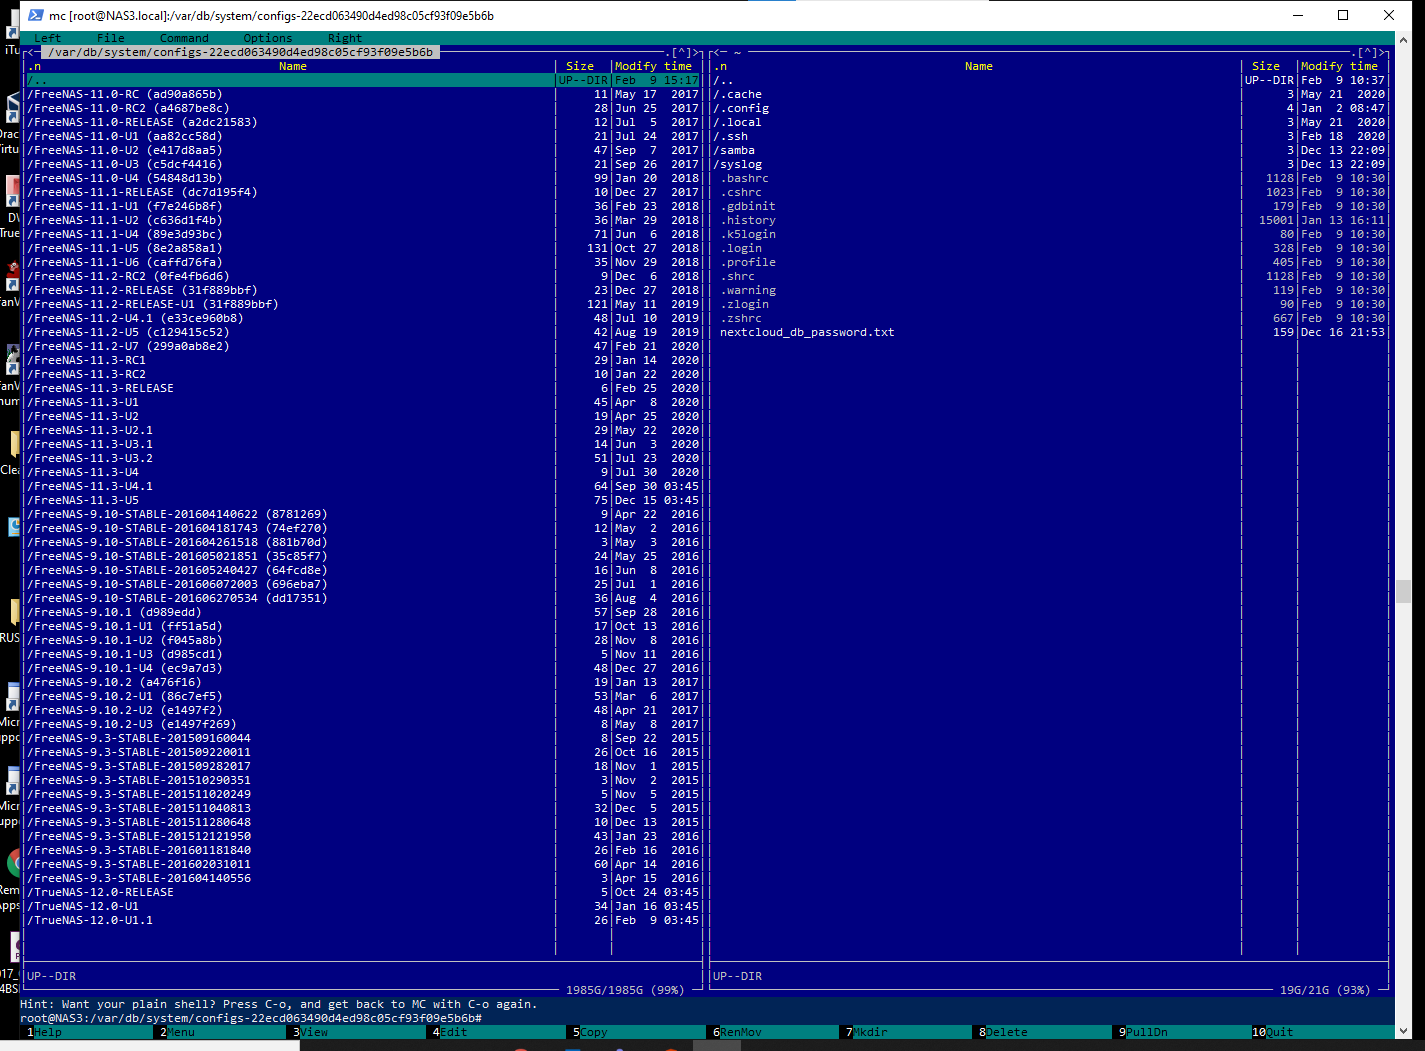Open the right panel's directory history list [^]
Viewport: 1425px width, 1051px height.
(x=1367, y=52)
